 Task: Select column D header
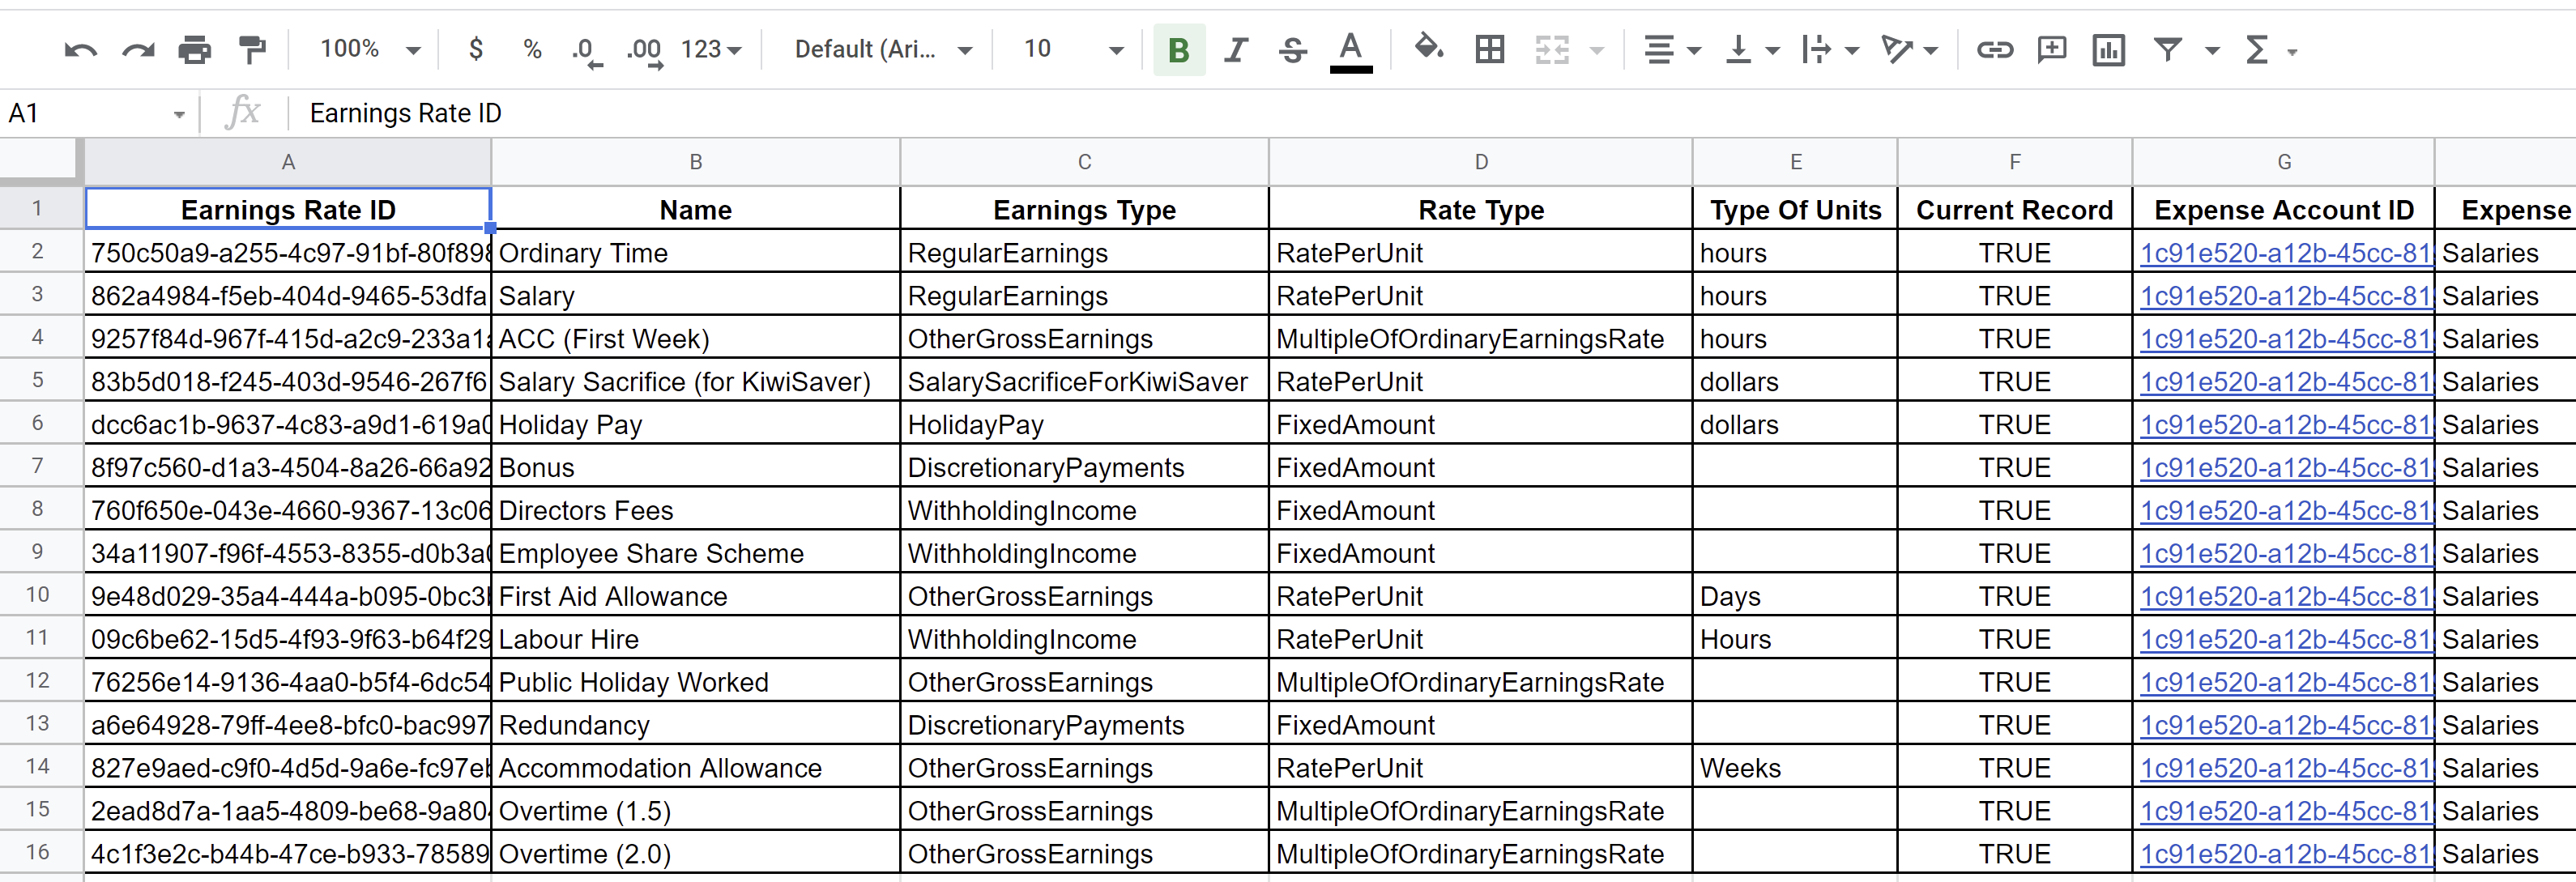1481,162
